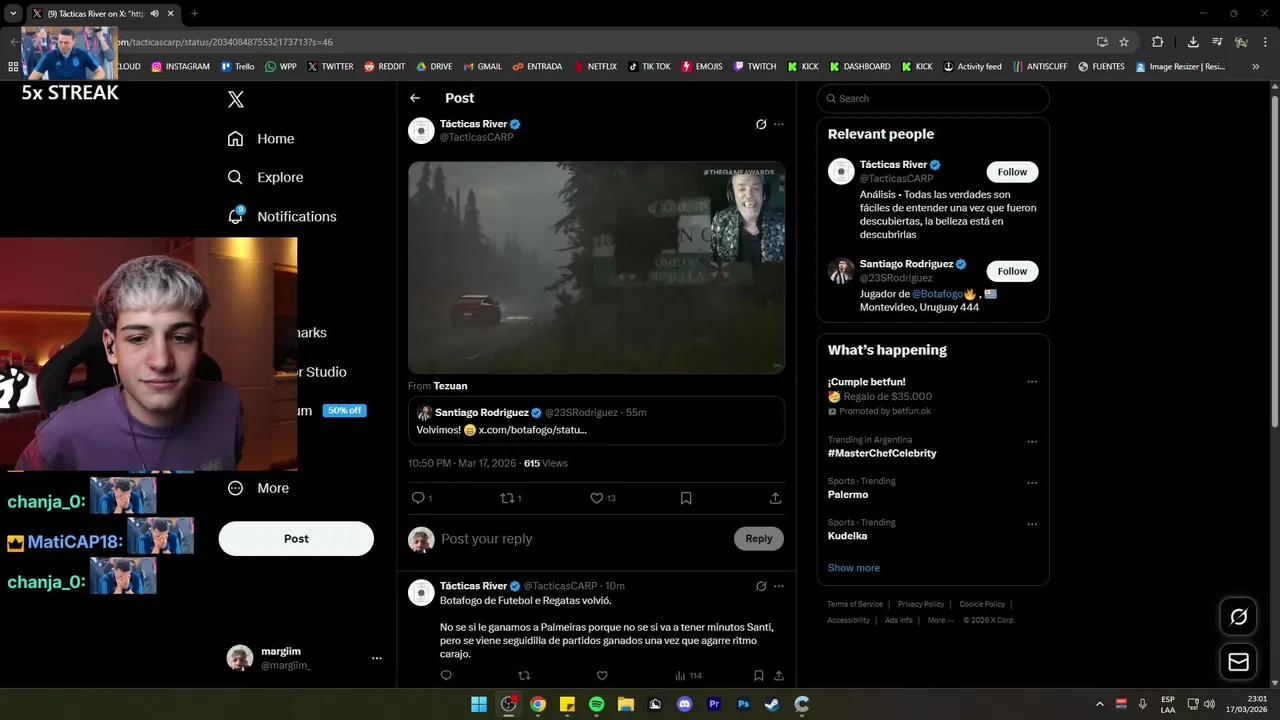The height and width of the screenshot is (720, 1280).
Task: Open Steam from the taskbar
Action: (x=772, y=704)
